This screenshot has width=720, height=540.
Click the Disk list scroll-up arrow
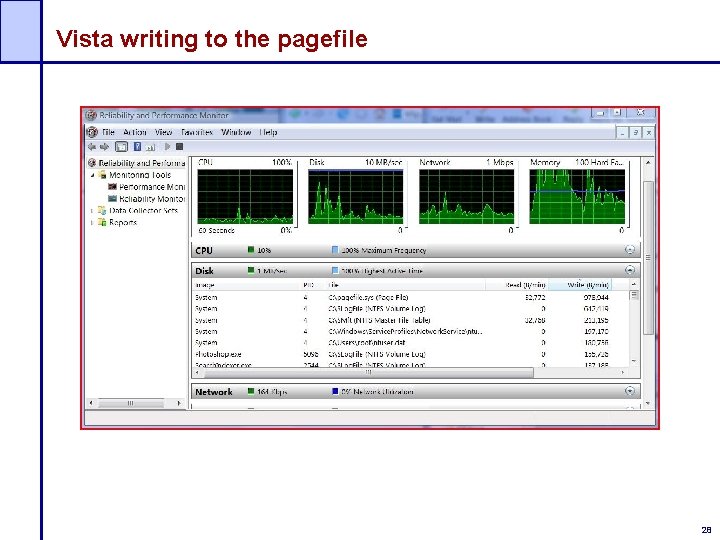click(x=634, y=285)
